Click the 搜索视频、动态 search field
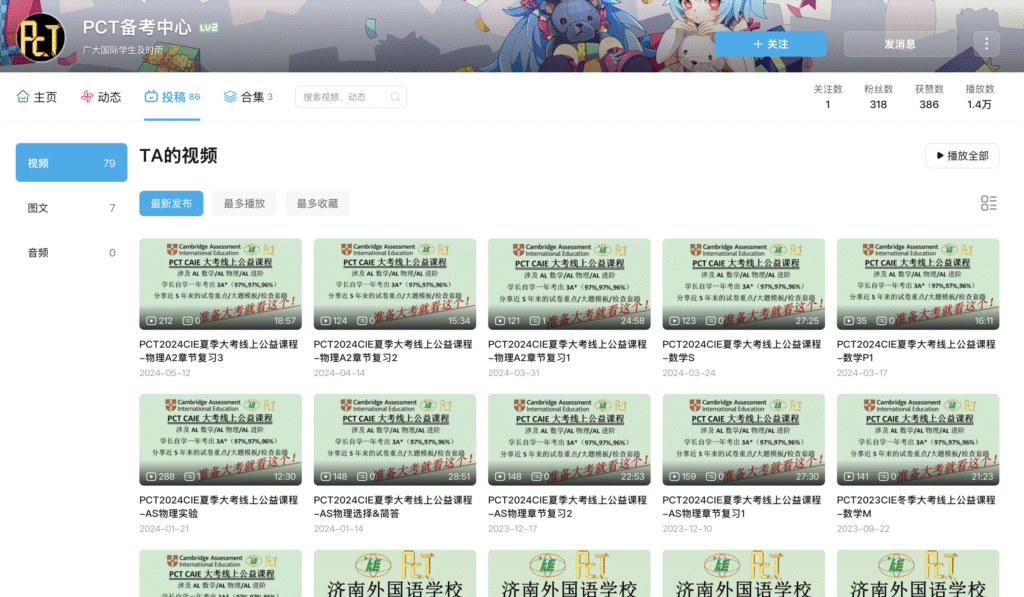This screenshot has height=597, width=1024. pyautogui.click(x=343, y=97)
